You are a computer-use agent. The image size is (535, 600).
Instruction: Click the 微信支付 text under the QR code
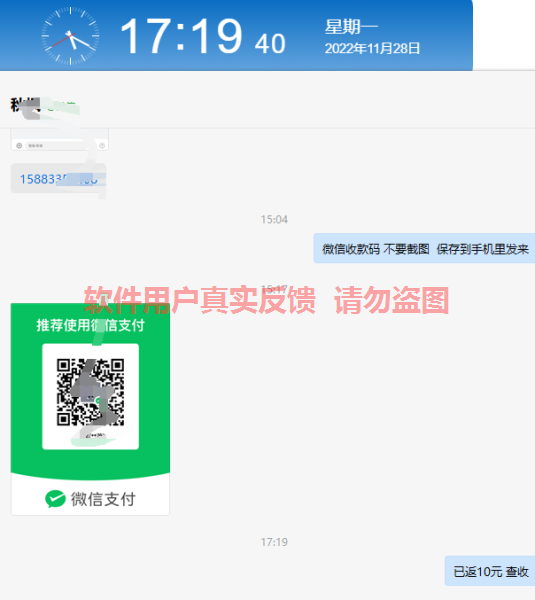(103, 499)
